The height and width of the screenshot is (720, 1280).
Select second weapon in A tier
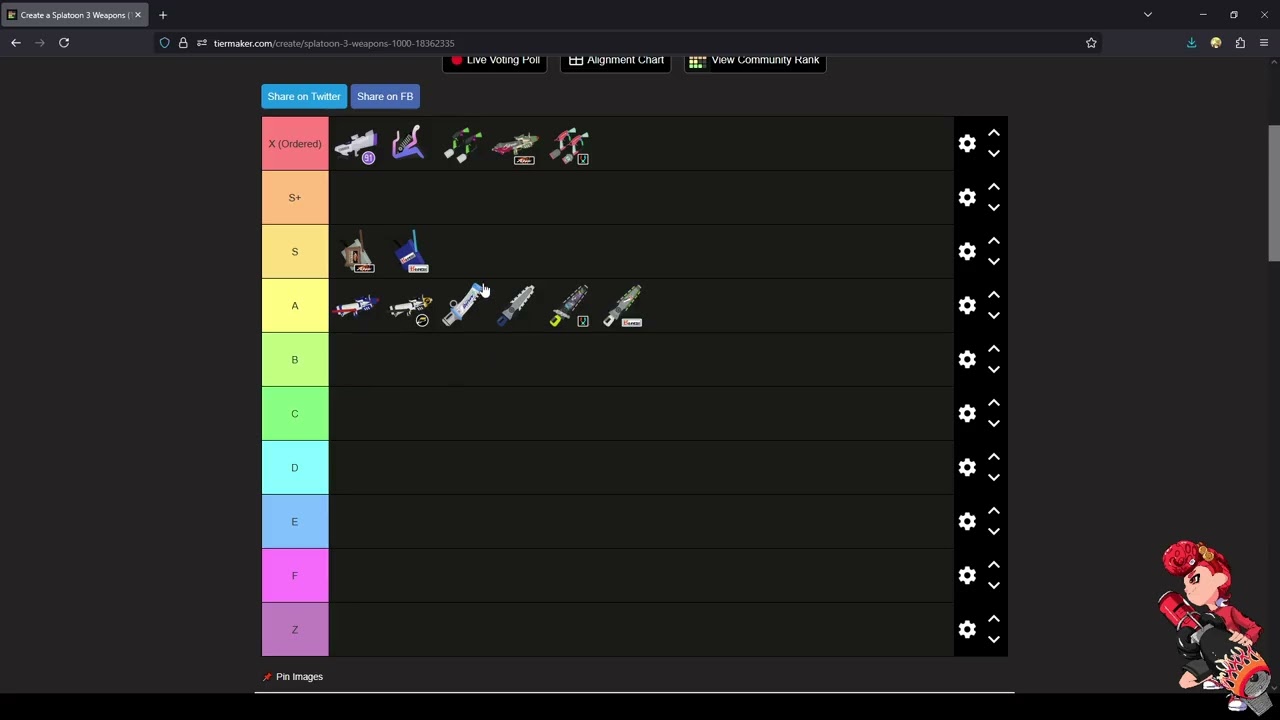tap(410, 308)
